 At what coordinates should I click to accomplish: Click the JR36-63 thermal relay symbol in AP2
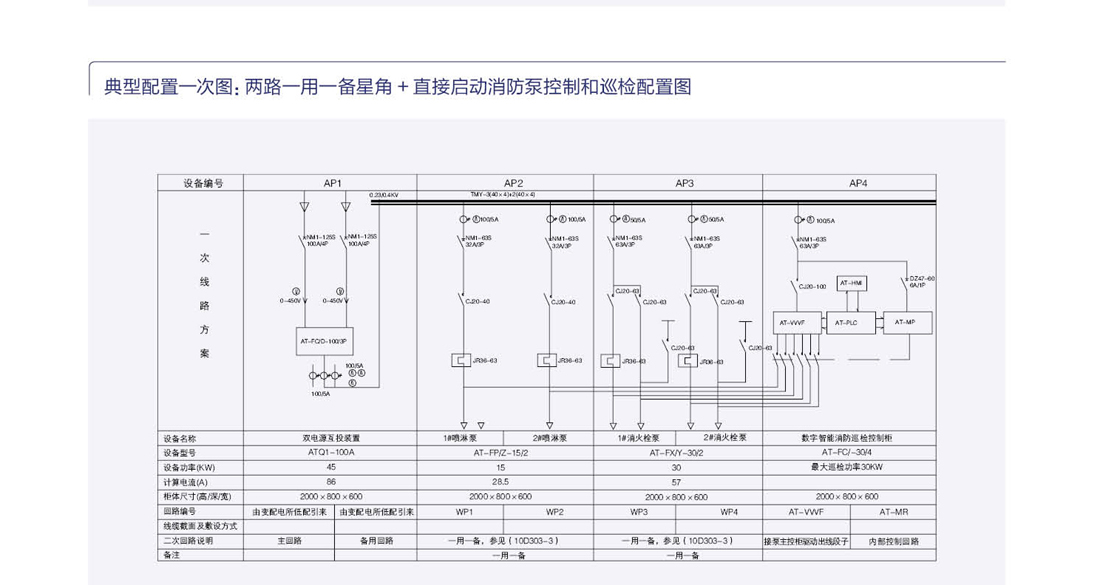[462, 358]
